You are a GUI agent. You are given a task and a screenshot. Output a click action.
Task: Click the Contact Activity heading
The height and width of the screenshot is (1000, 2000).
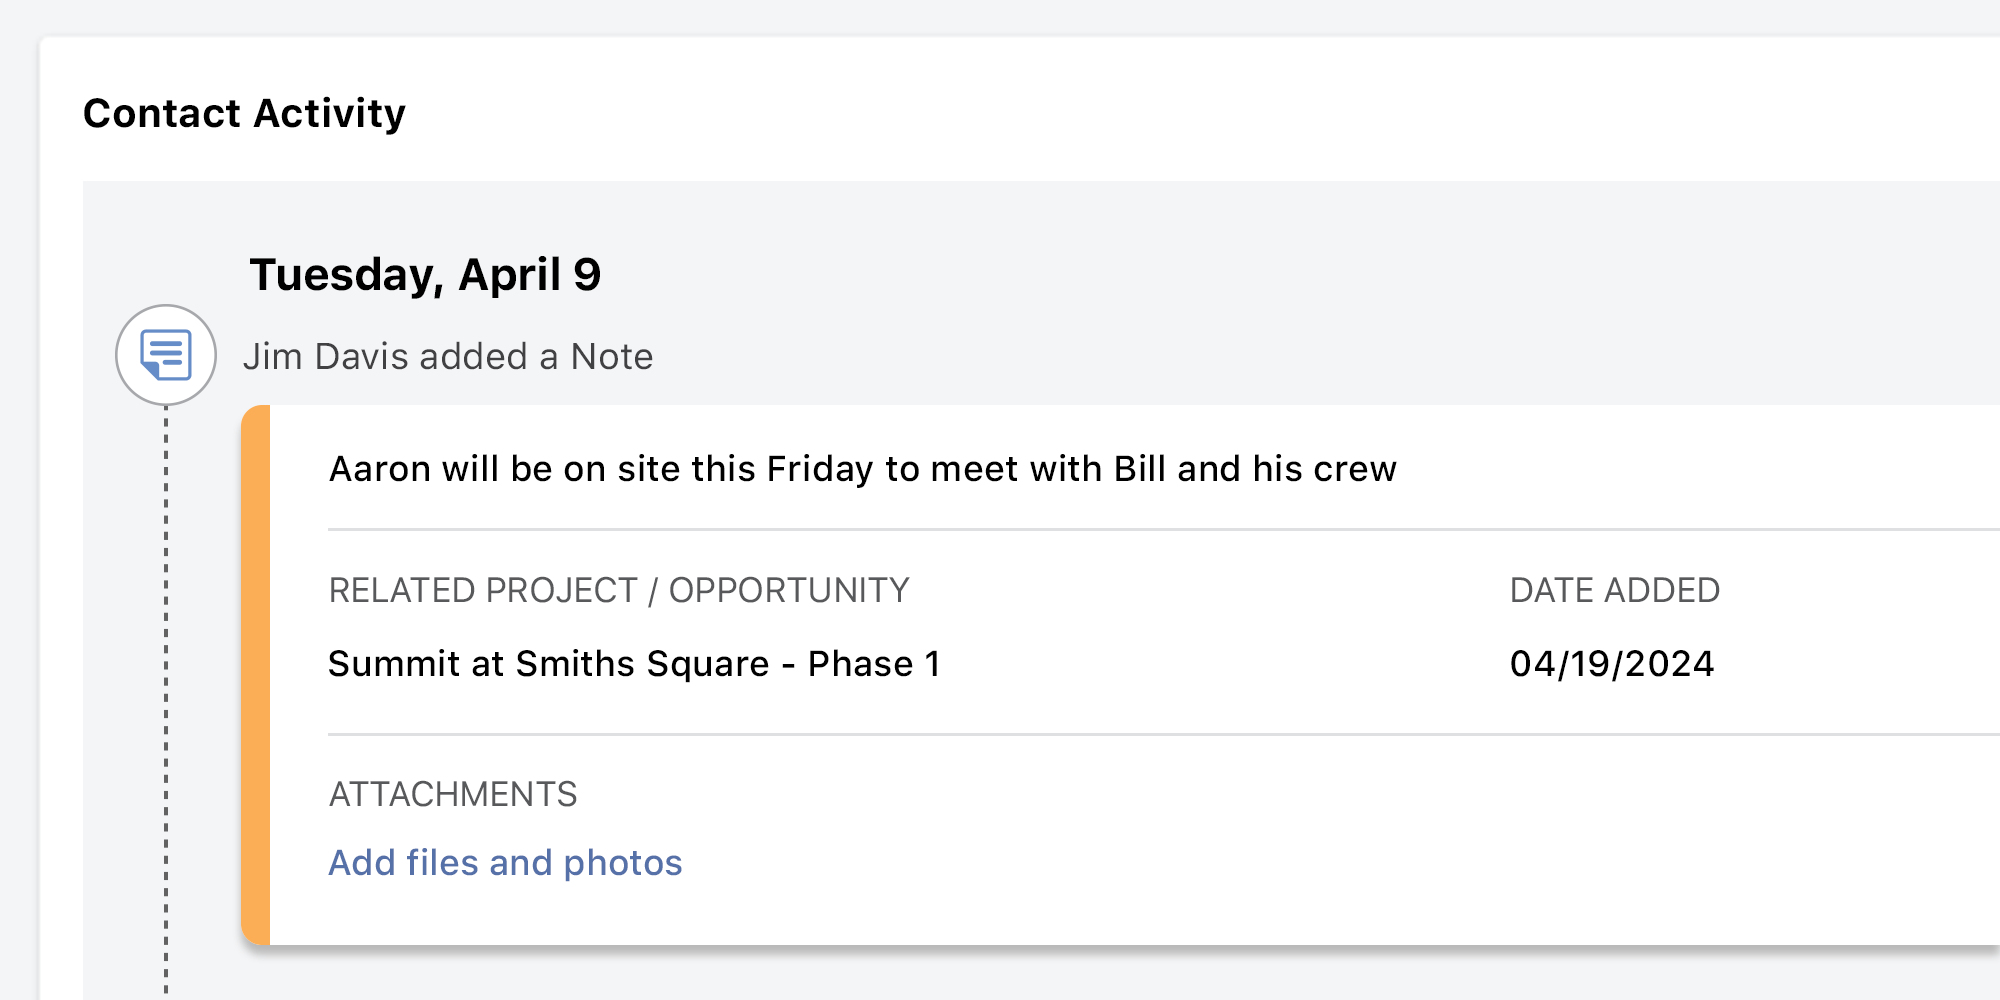point(244,113)
